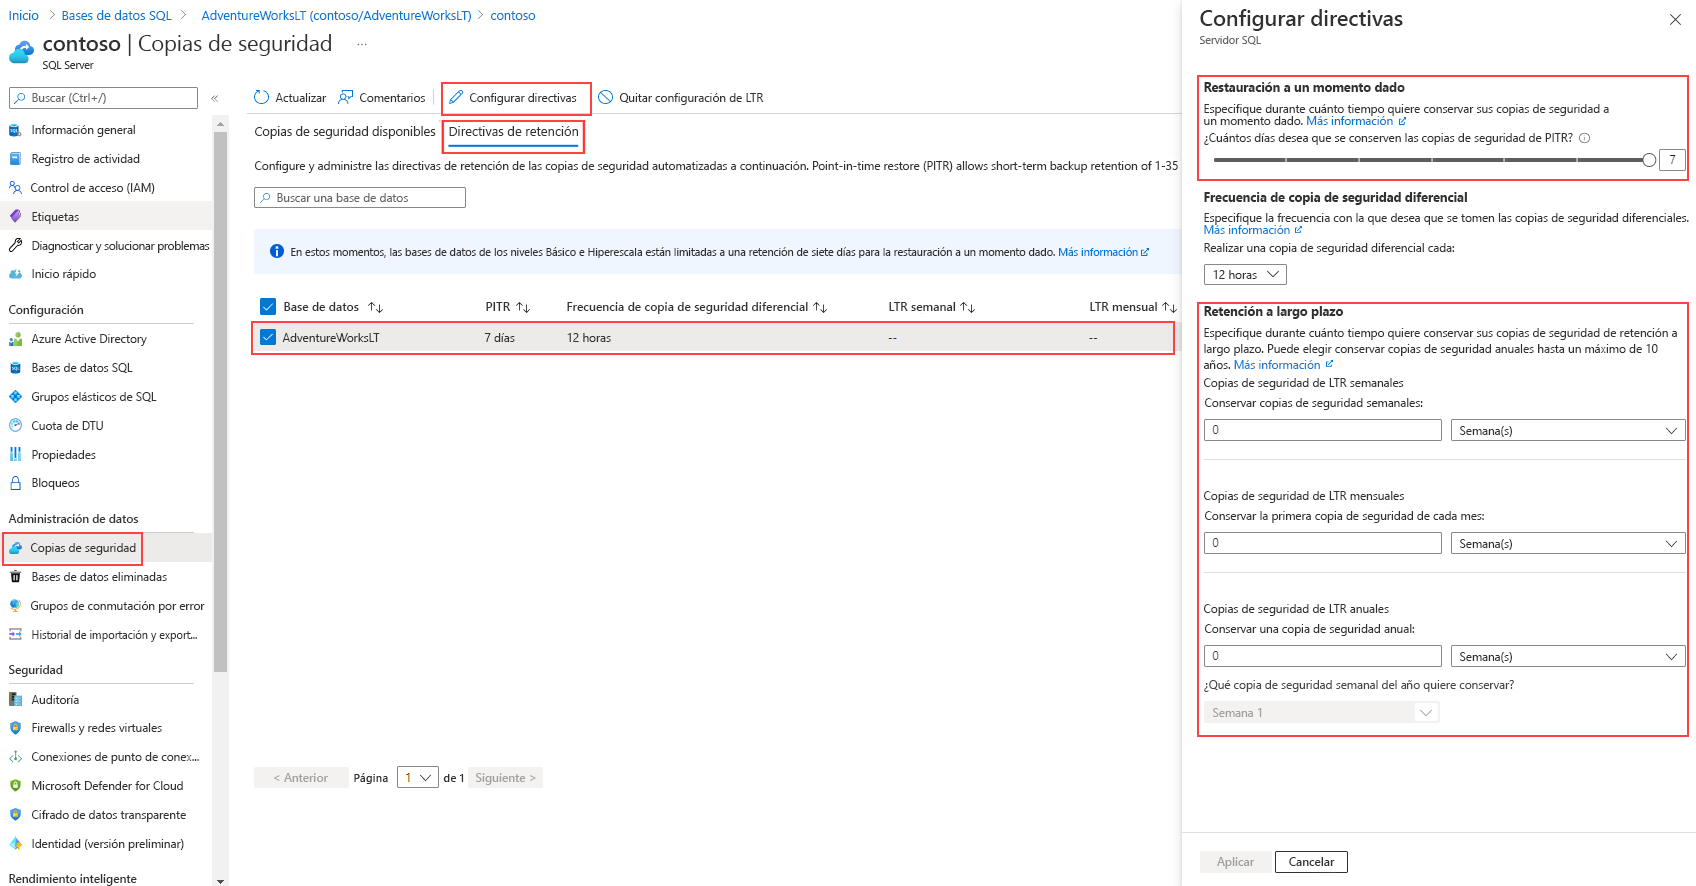Click the Grupos de conmutación por error icon
The width and height of the screenshot is (1696, 886).
[x=15, y=606]
